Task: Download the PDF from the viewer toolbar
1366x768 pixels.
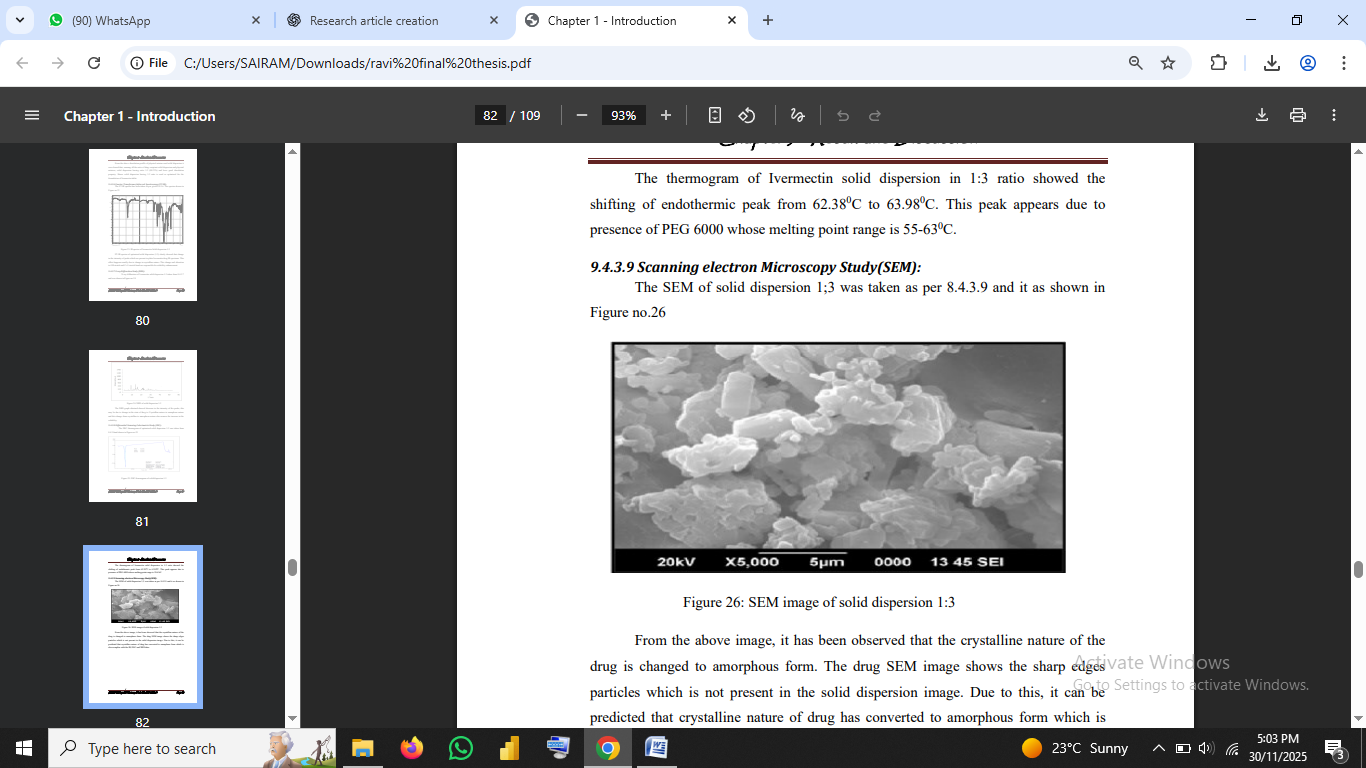Action: click(x=1262, y=116)
